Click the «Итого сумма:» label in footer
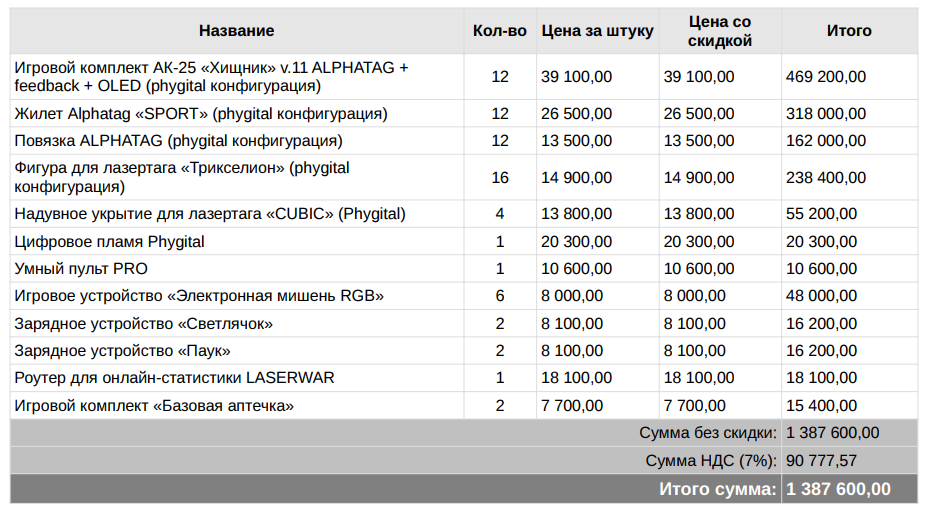Image resolution: width=927 pixels, height=513 pixels. click(x=717, y=489)
